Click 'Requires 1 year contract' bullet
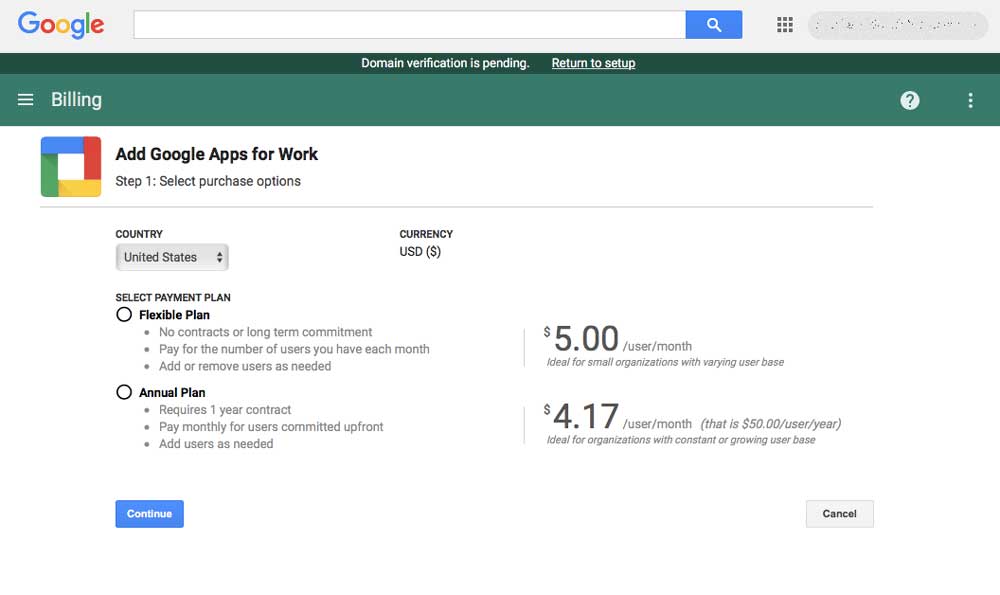The image size is (1000, 595). (224, 410)
